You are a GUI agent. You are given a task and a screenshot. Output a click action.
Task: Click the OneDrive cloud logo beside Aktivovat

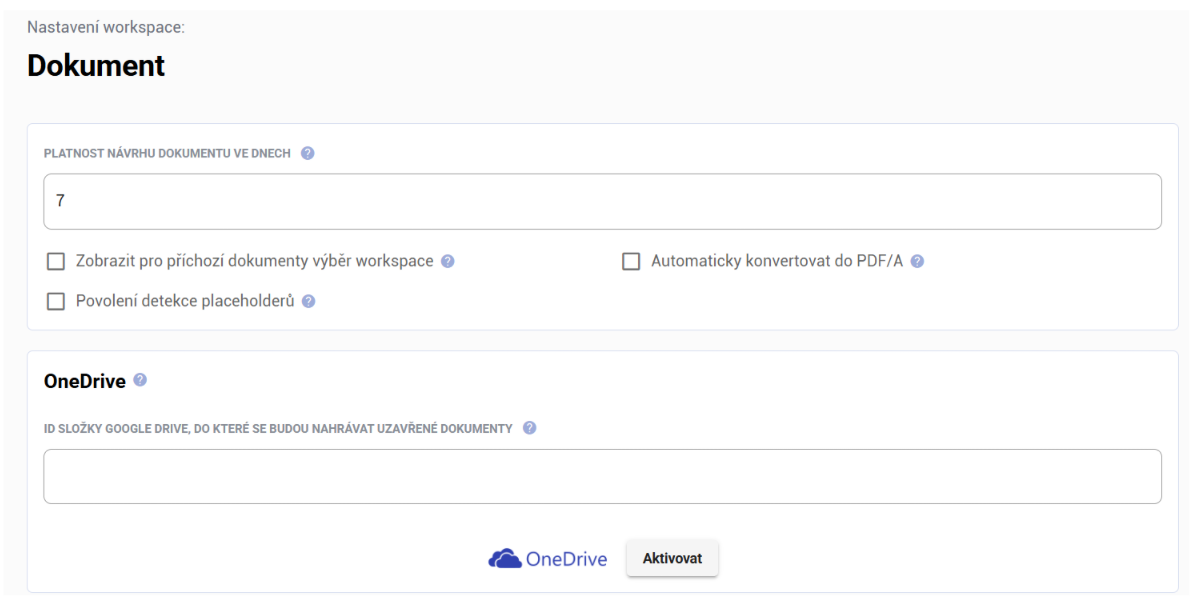tap(505, 559)
